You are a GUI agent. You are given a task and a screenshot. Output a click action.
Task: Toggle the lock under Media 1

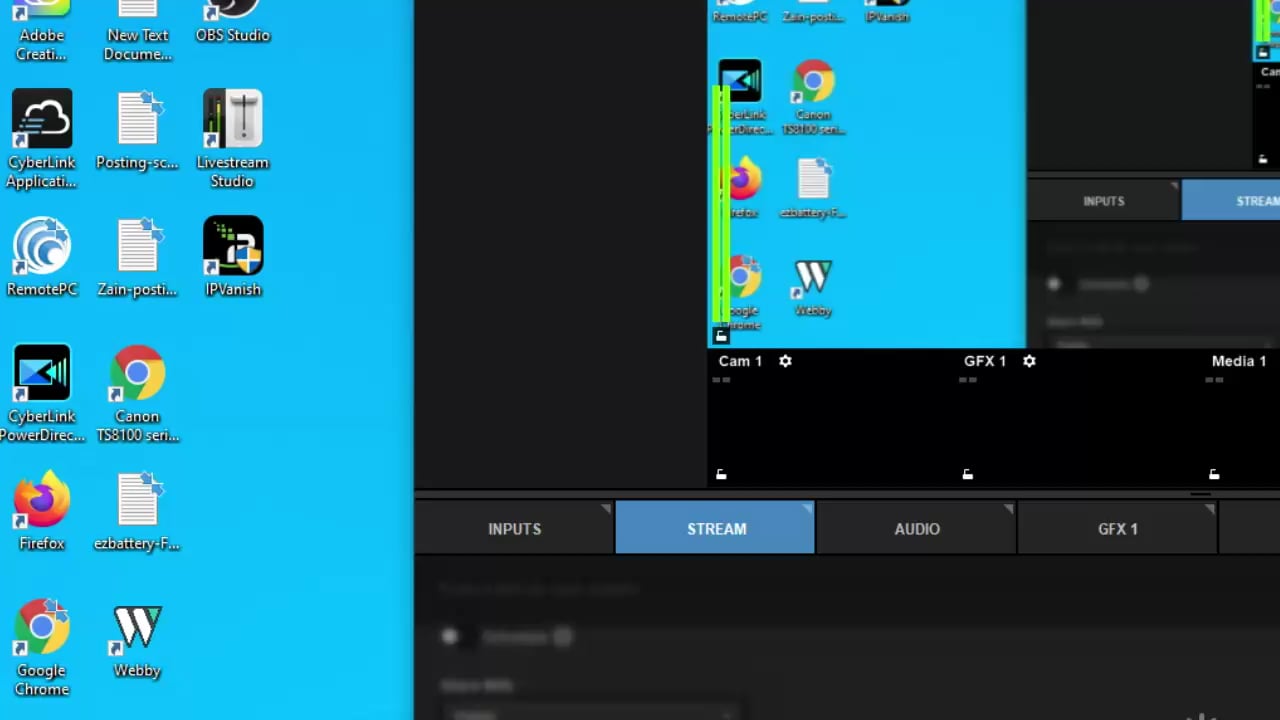click(x=1214, y=474)
